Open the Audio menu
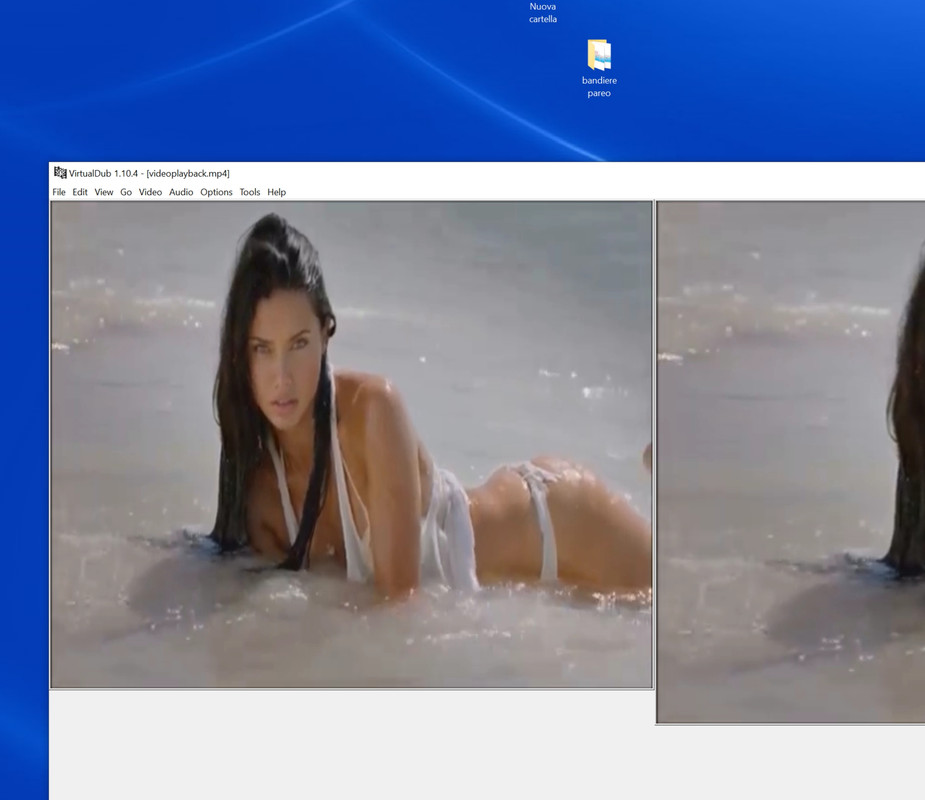The height and width of the screenshot is (800, 925). point(181,192)
